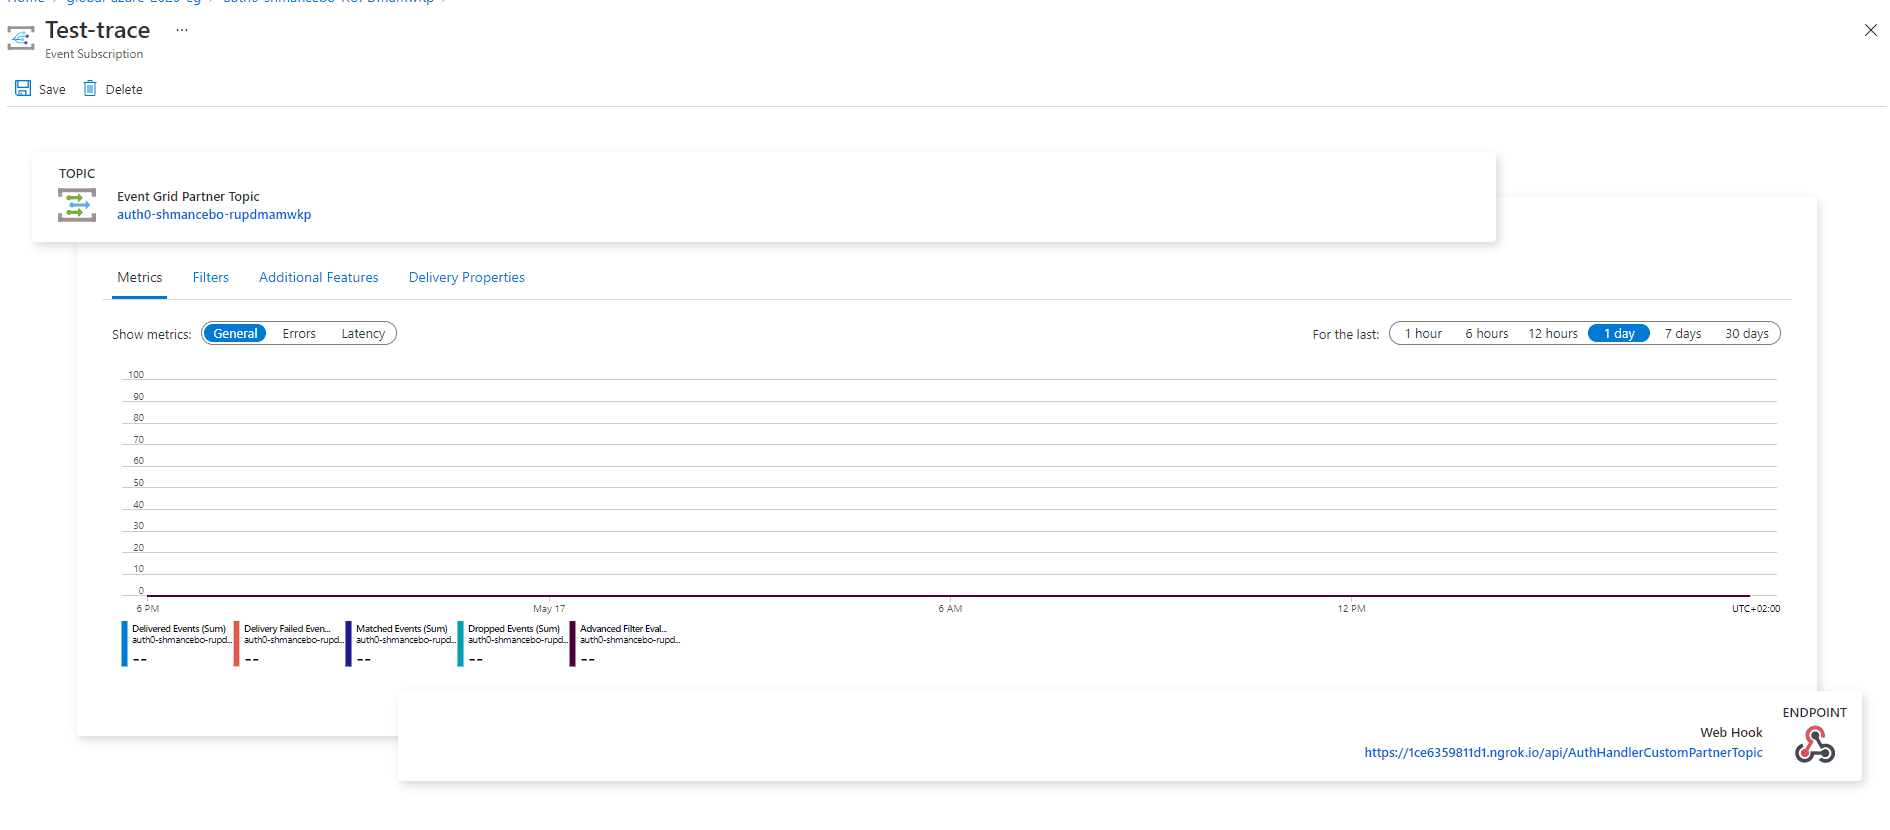The image size is (1890, 830).
Task: Click the Dropped Events teal legend swatch
Action: coord(460,644)
